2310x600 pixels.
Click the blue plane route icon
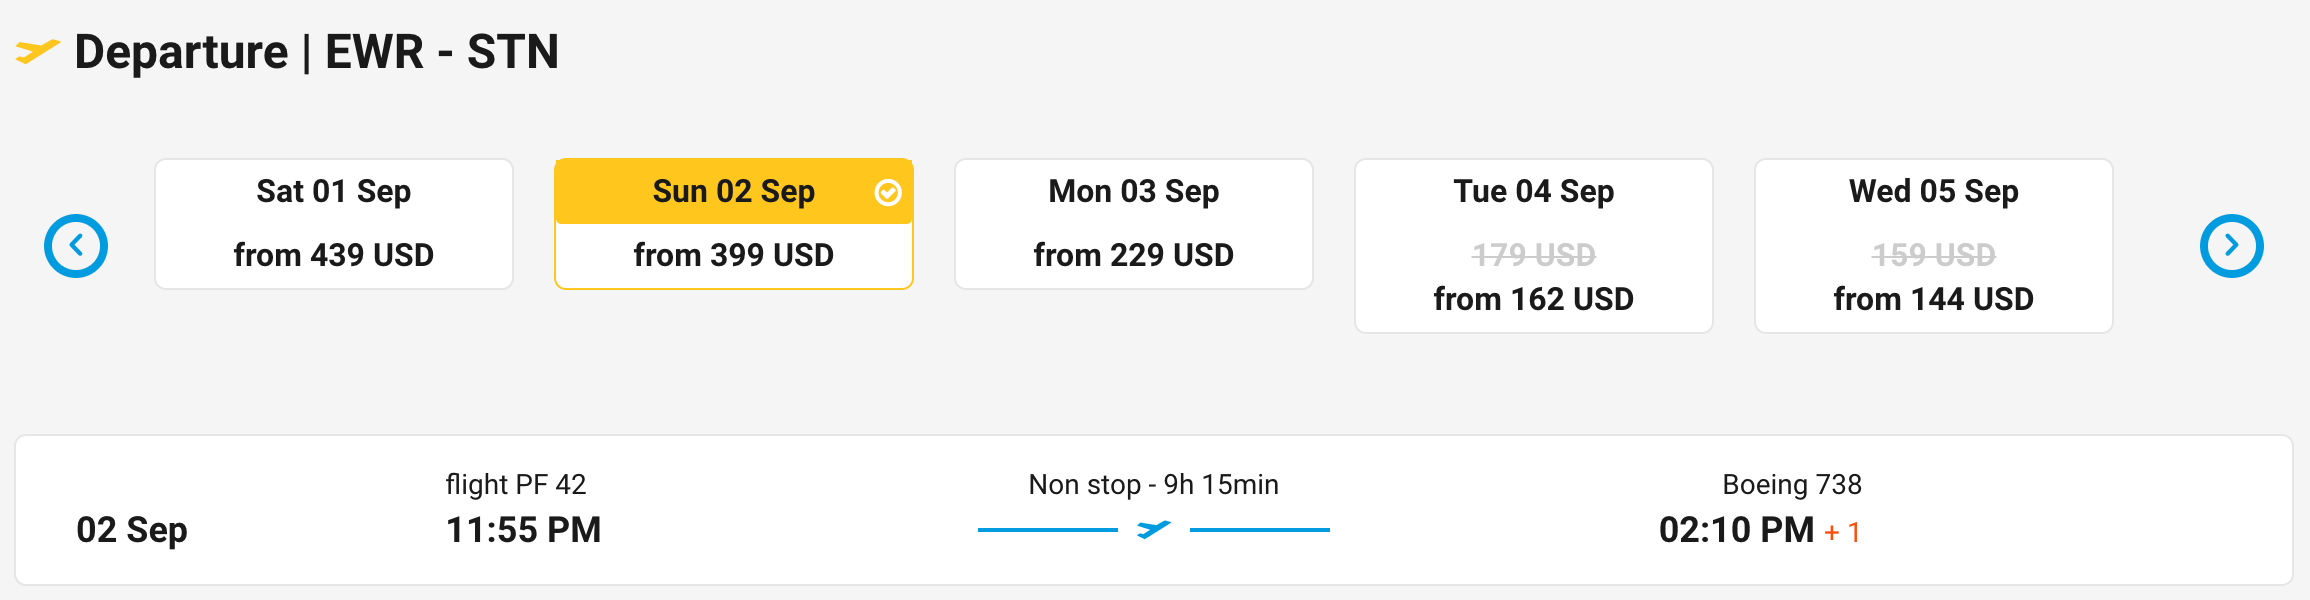point(1153,529)
